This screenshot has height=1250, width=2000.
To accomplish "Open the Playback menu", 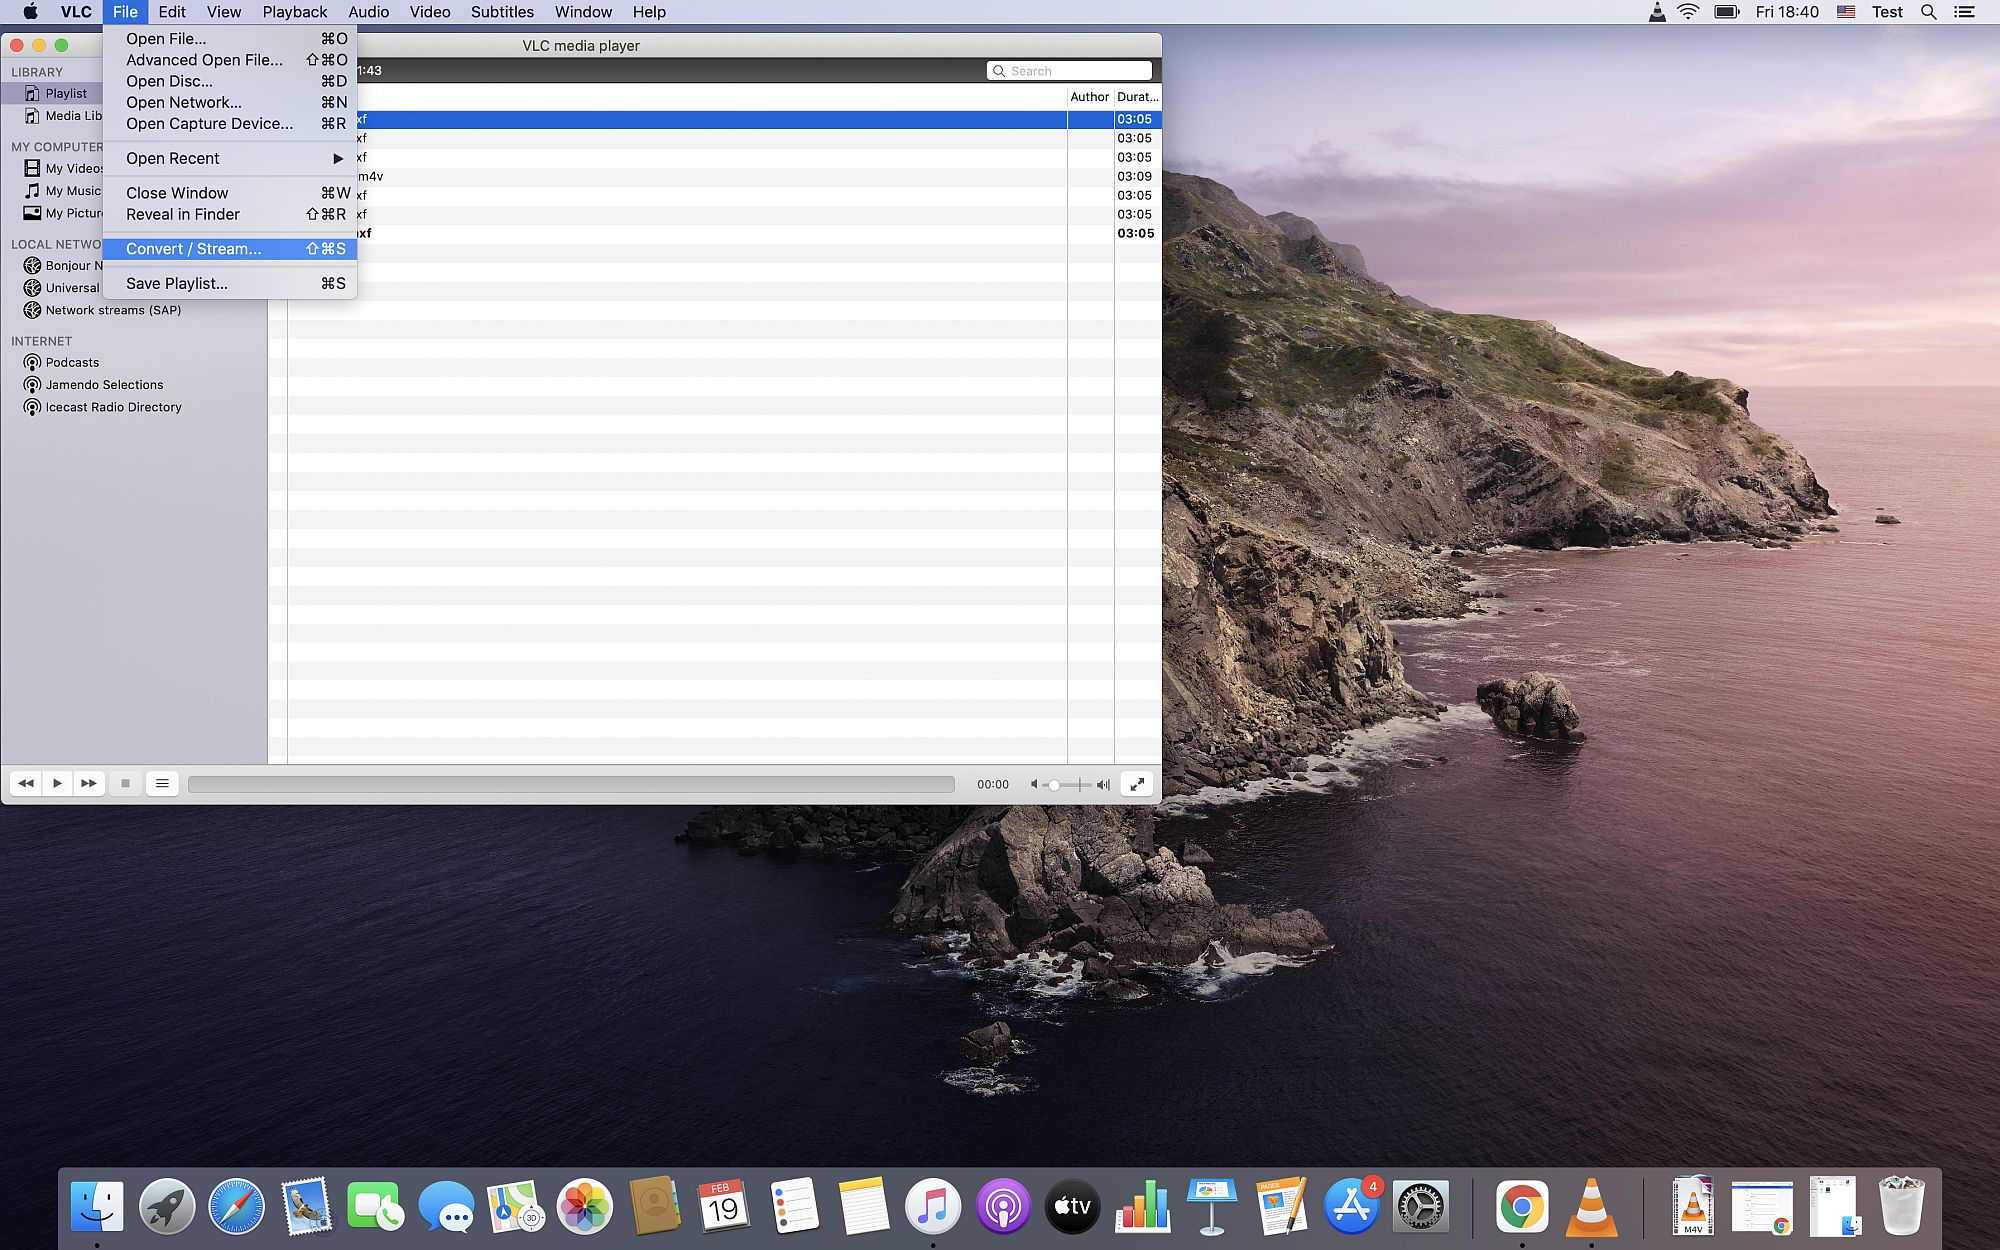I will 294,12.
